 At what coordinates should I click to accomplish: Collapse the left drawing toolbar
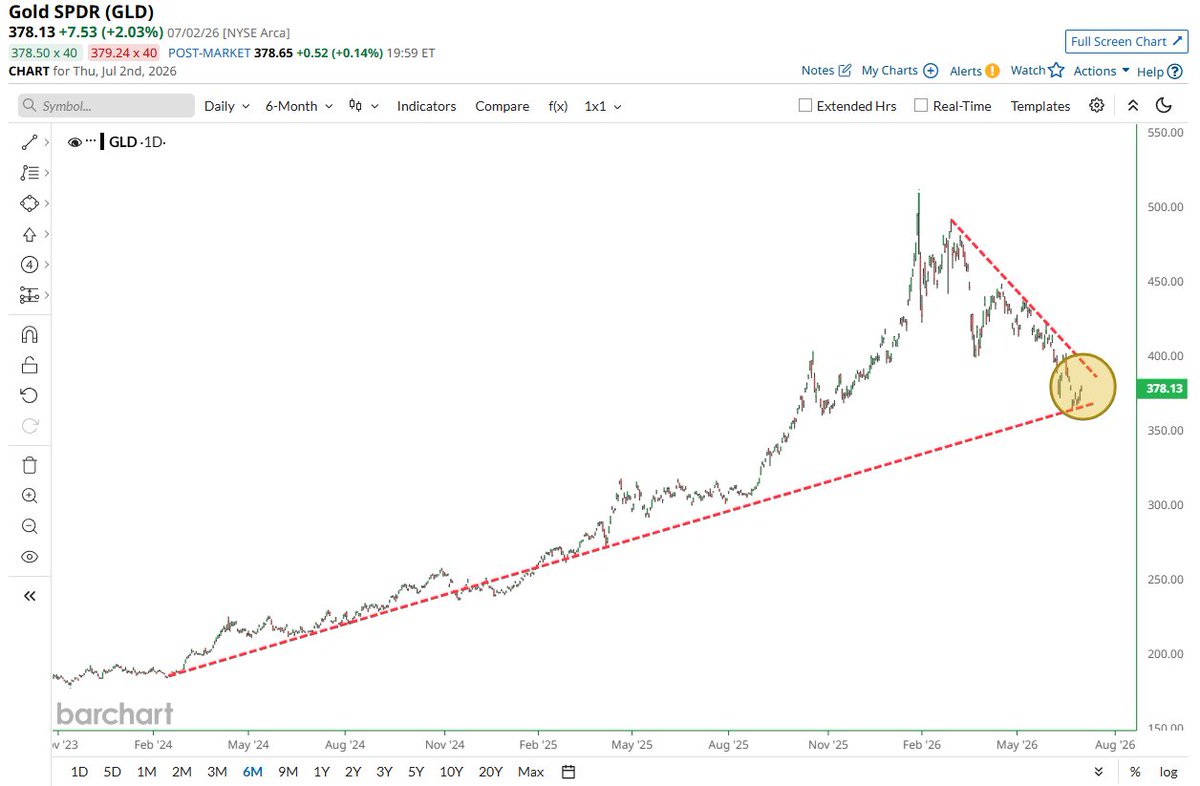coord(29,596)
